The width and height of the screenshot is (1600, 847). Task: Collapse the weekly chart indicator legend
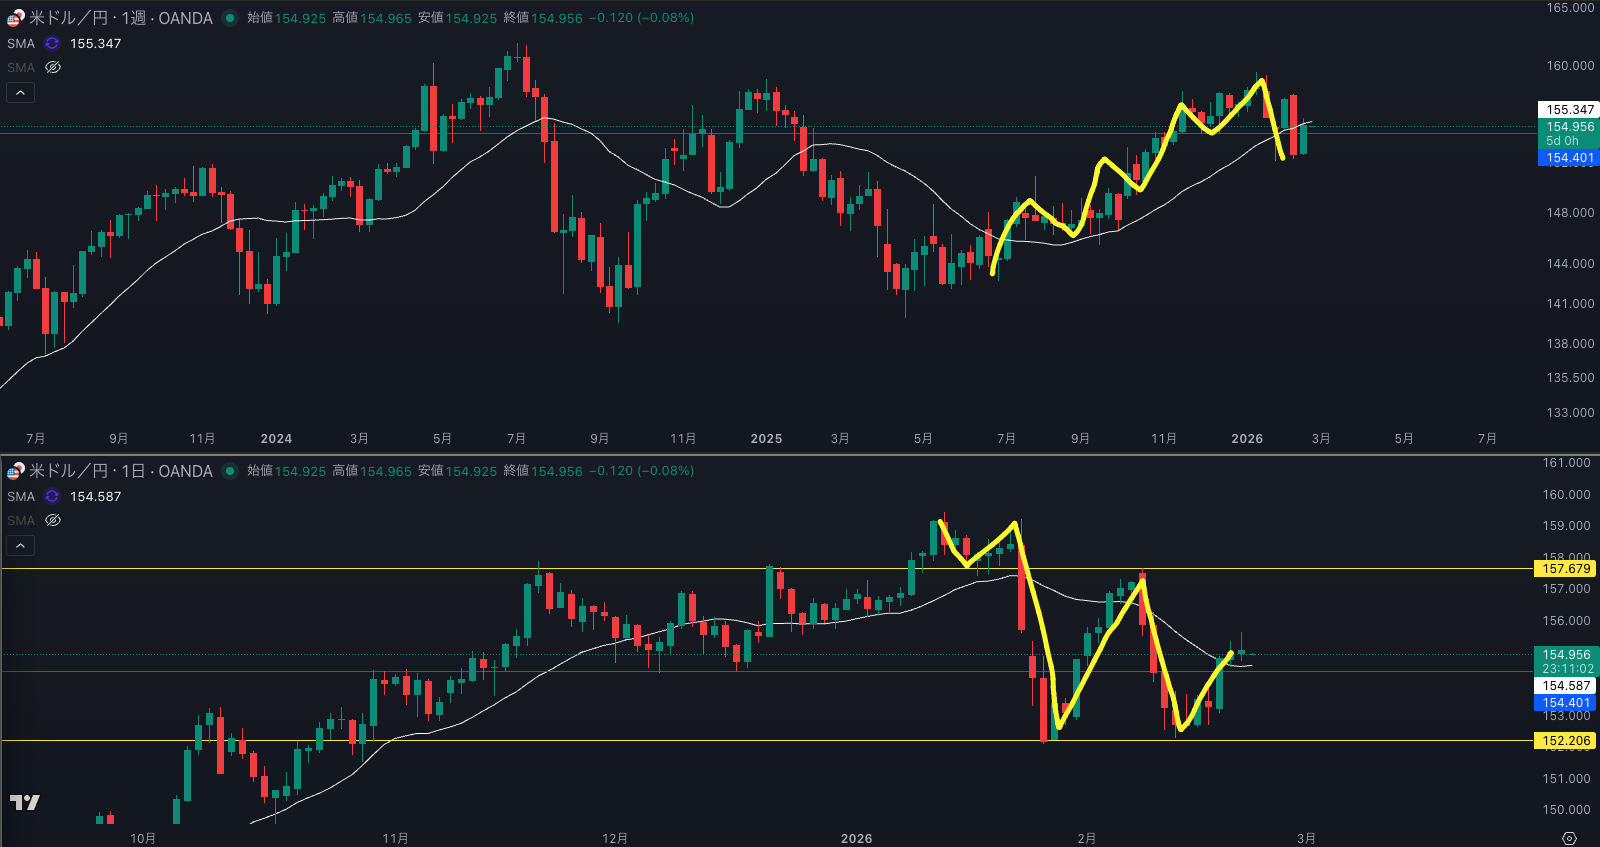[21, 93]
